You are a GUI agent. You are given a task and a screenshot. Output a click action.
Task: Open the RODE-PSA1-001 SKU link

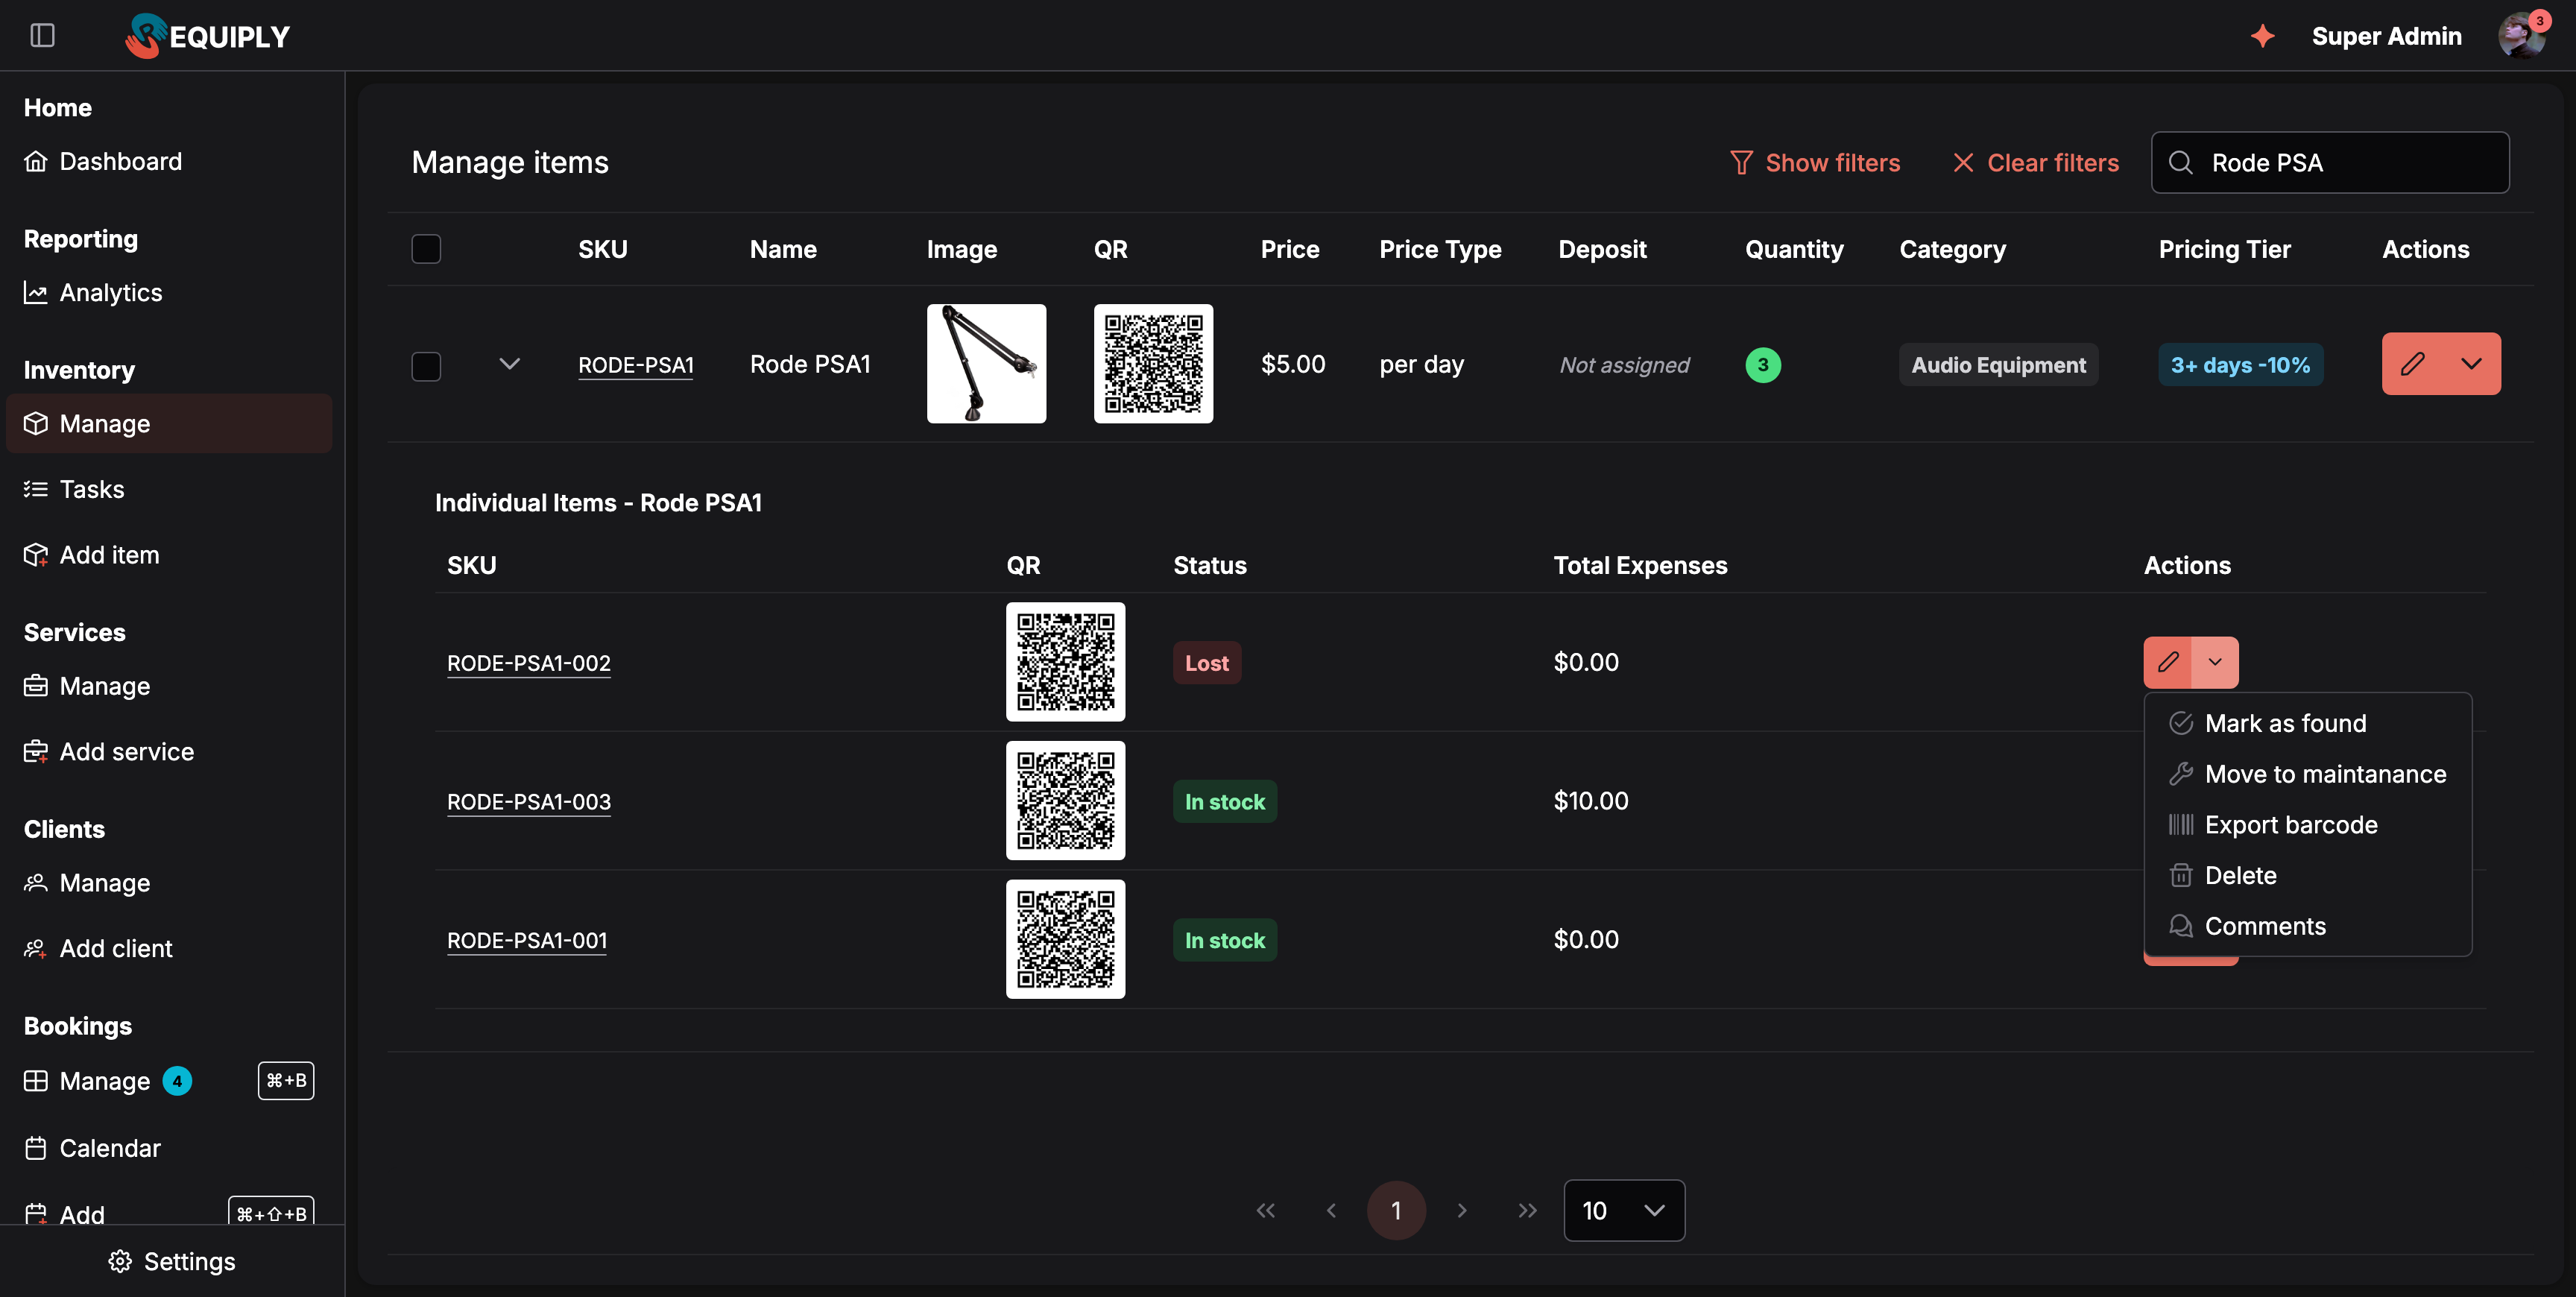(527, 941)
